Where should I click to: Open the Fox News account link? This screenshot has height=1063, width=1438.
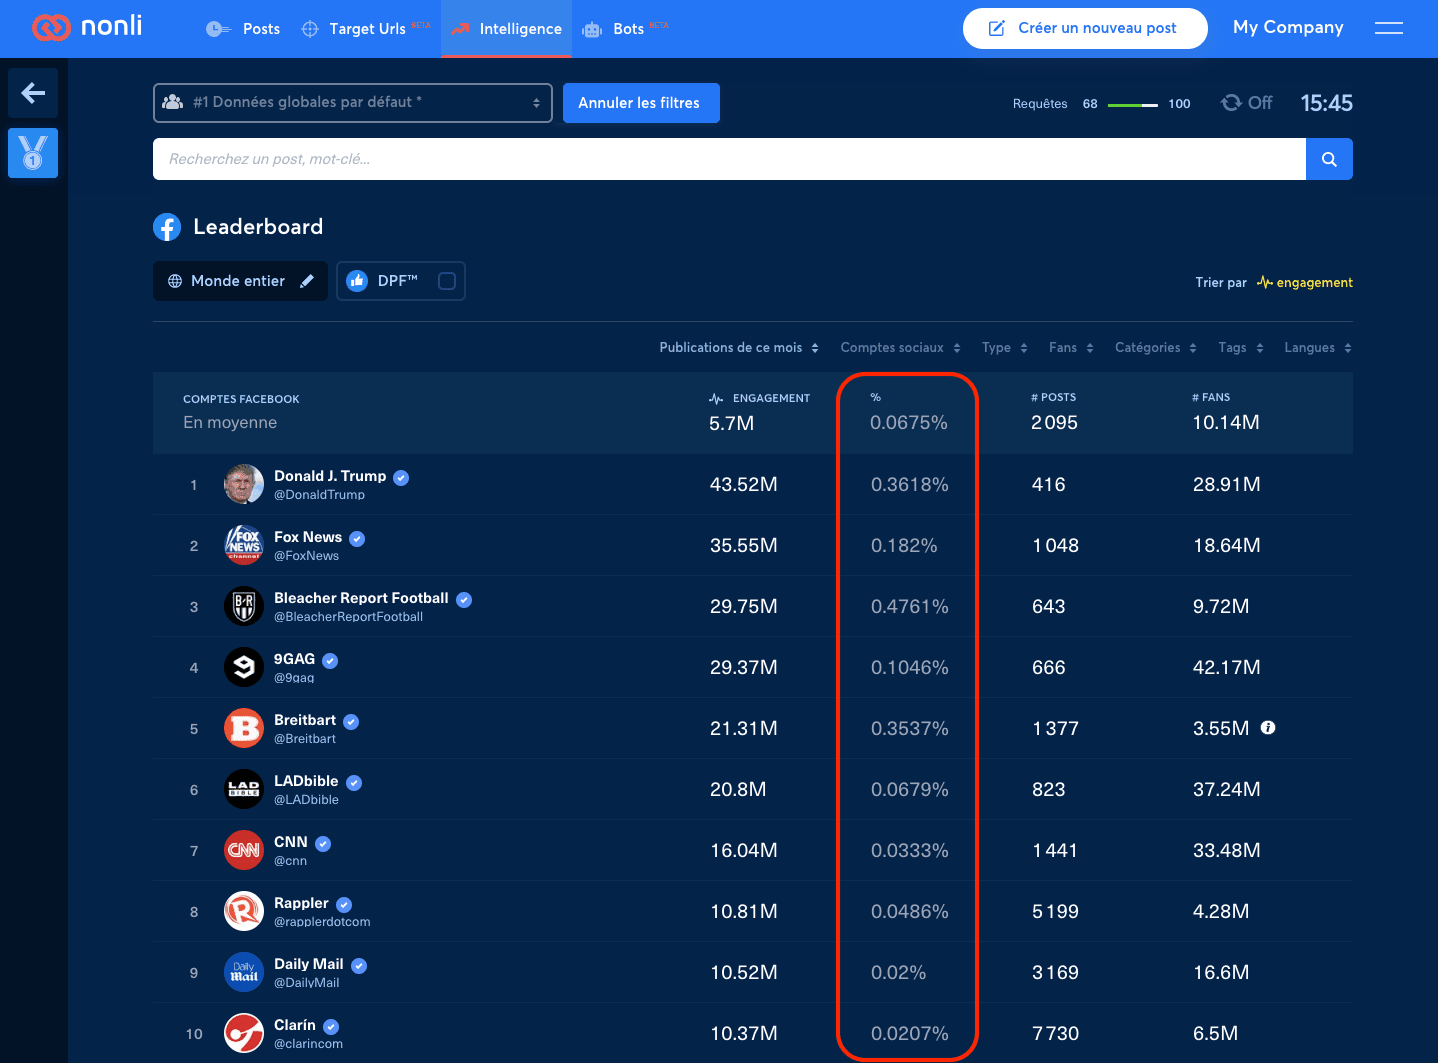click(x=308, y=537)
